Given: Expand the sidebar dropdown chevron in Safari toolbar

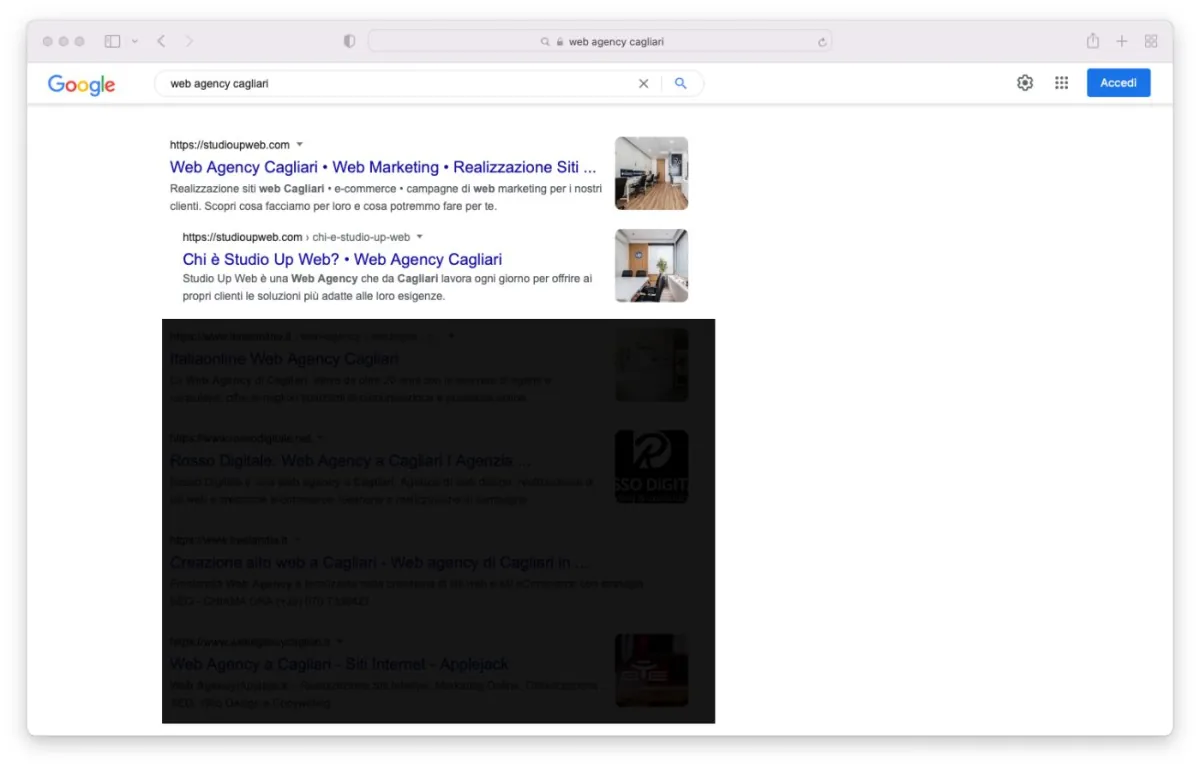Looking at the screenshot, I should [x=135, y=41].
